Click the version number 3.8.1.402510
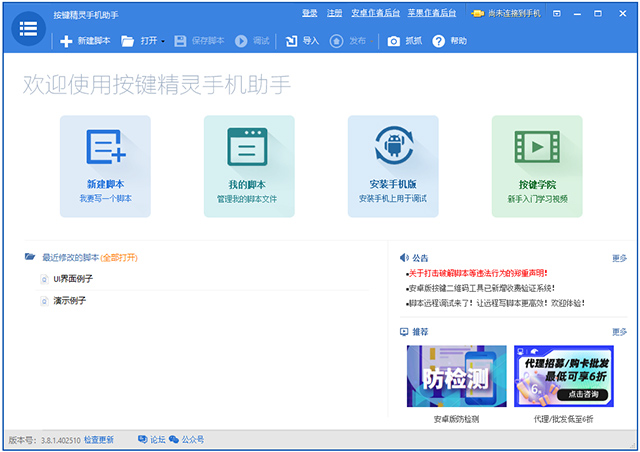This screenshot has width=640, height=452. point(61,441)
